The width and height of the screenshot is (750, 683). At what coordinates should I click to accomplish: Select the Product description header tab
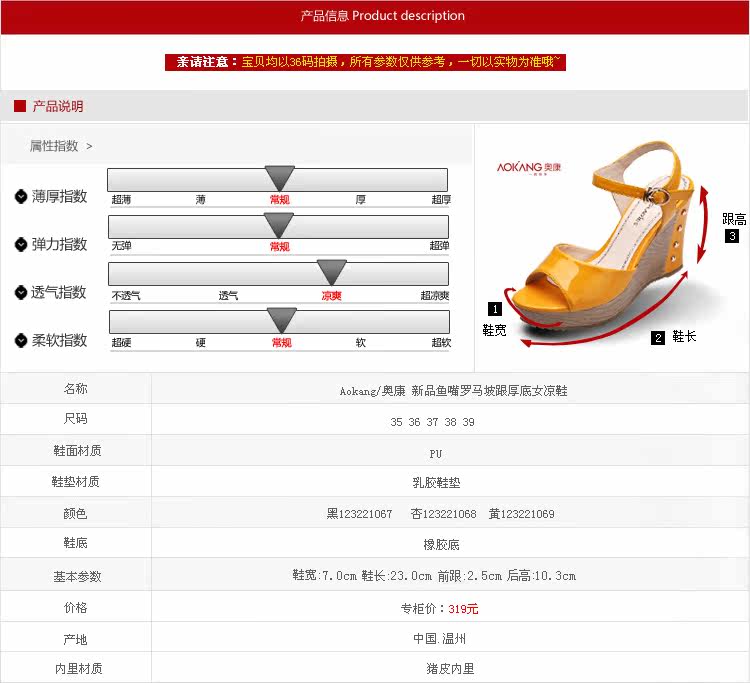pos(383,16)
